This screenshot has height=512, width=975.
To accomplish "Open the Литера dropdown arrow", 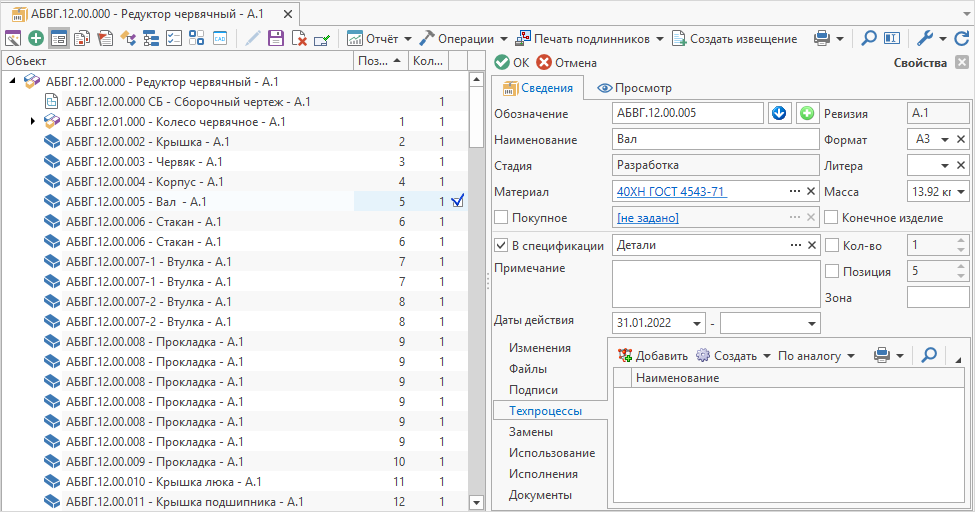I will [945, 165].
